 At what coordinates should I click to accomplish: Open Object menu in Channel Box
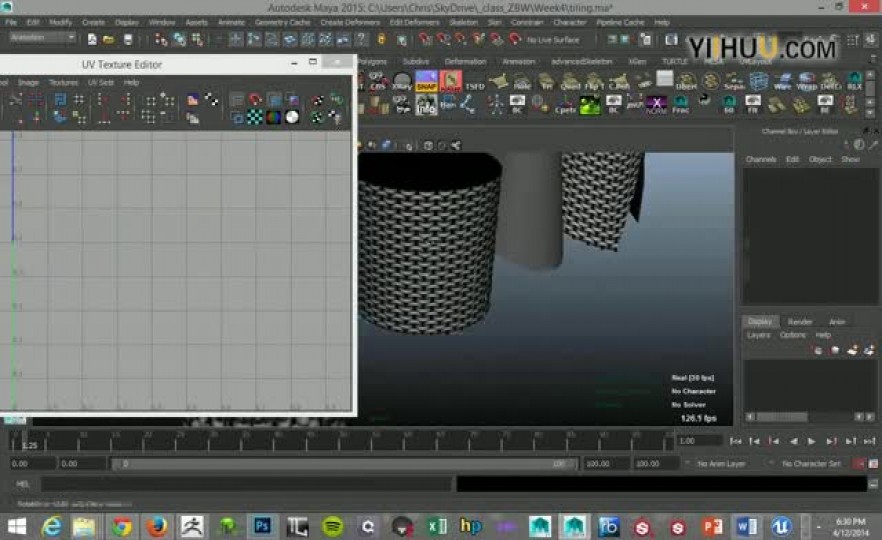coord(820,159)
